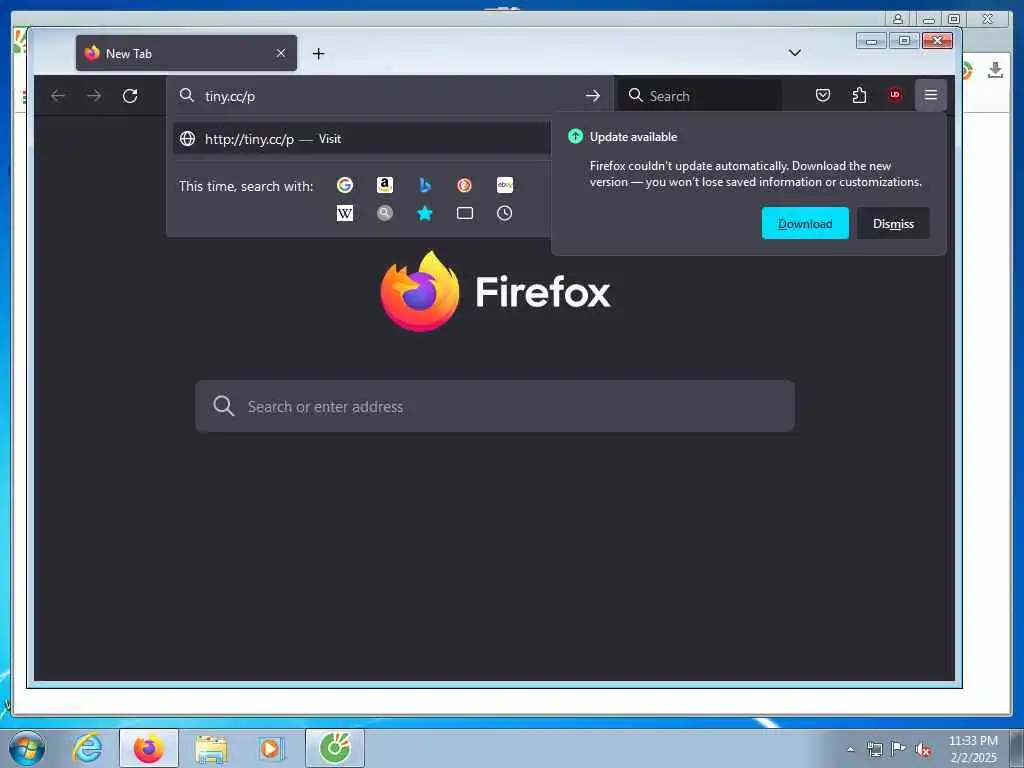Switch to the green browser in taskbar

pyautogui.click(x=335, y=748)
